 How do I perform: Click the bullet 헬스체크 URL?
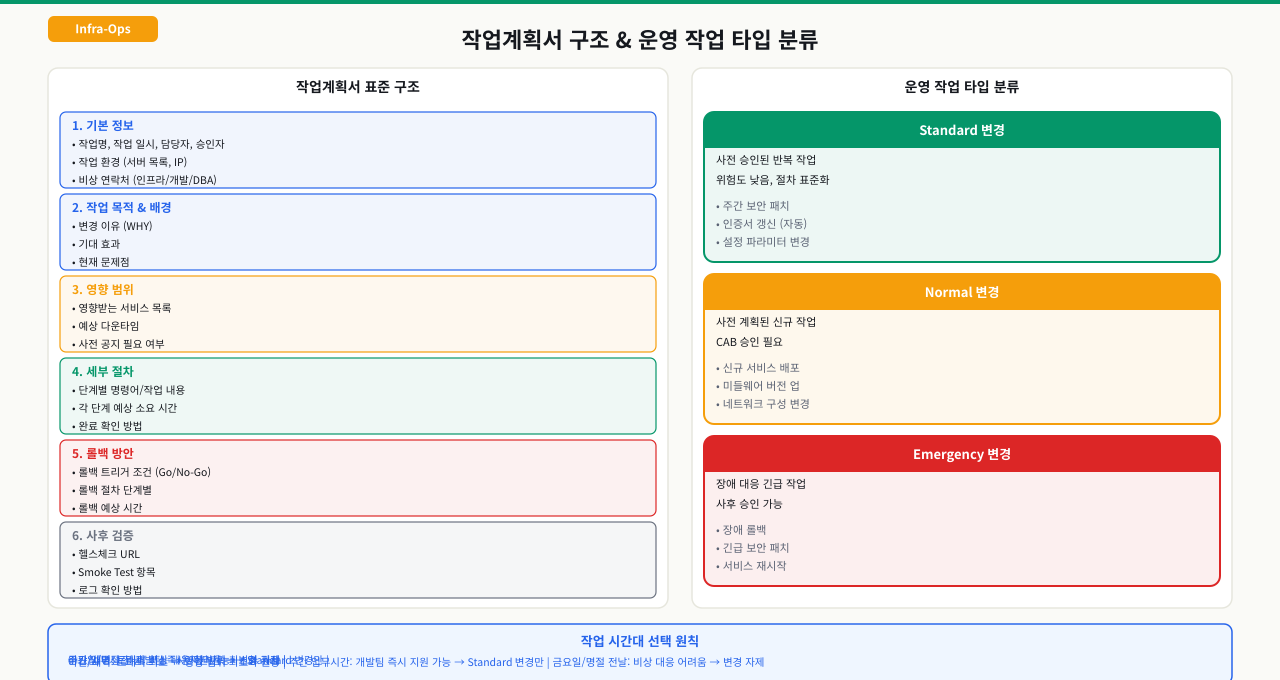106,554
